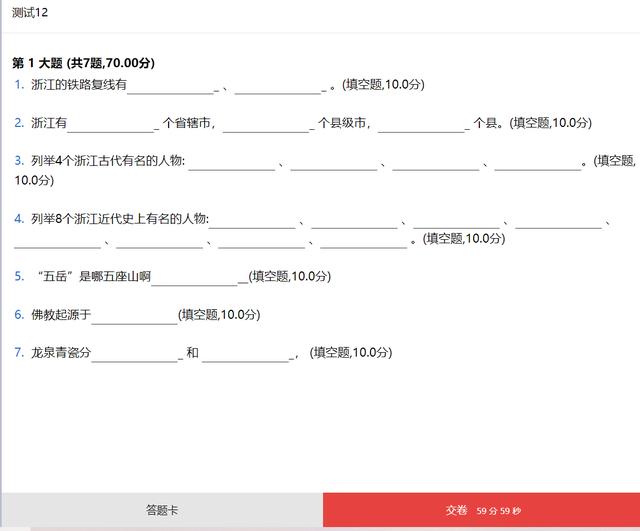The height and width of the screenshot is (531, 640).
Task: Click the 佛教起源于 answer blank
Action: tap(134, 316)
